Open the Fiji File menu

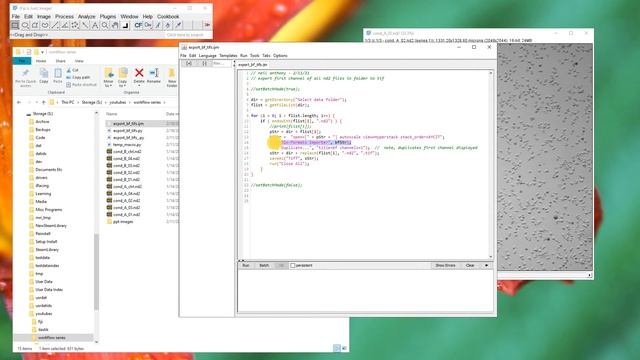coord(16,16)
